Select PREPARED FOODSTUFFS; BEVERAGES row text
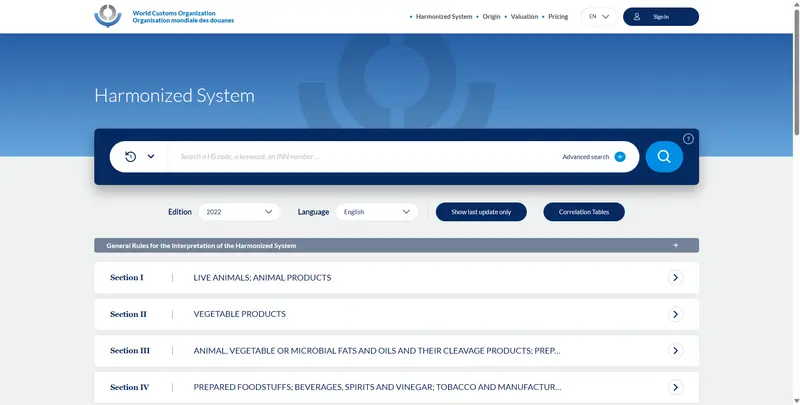Screen dimensions: 800x405 tap(377, 387)
